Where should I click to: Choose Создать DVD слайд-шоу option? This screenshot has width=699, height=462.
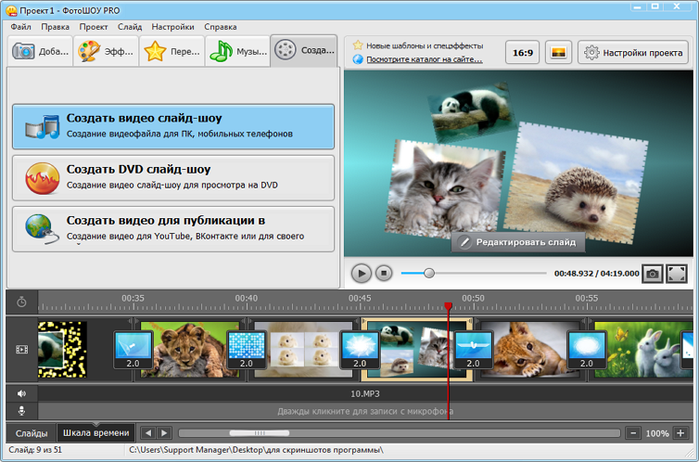174,177
